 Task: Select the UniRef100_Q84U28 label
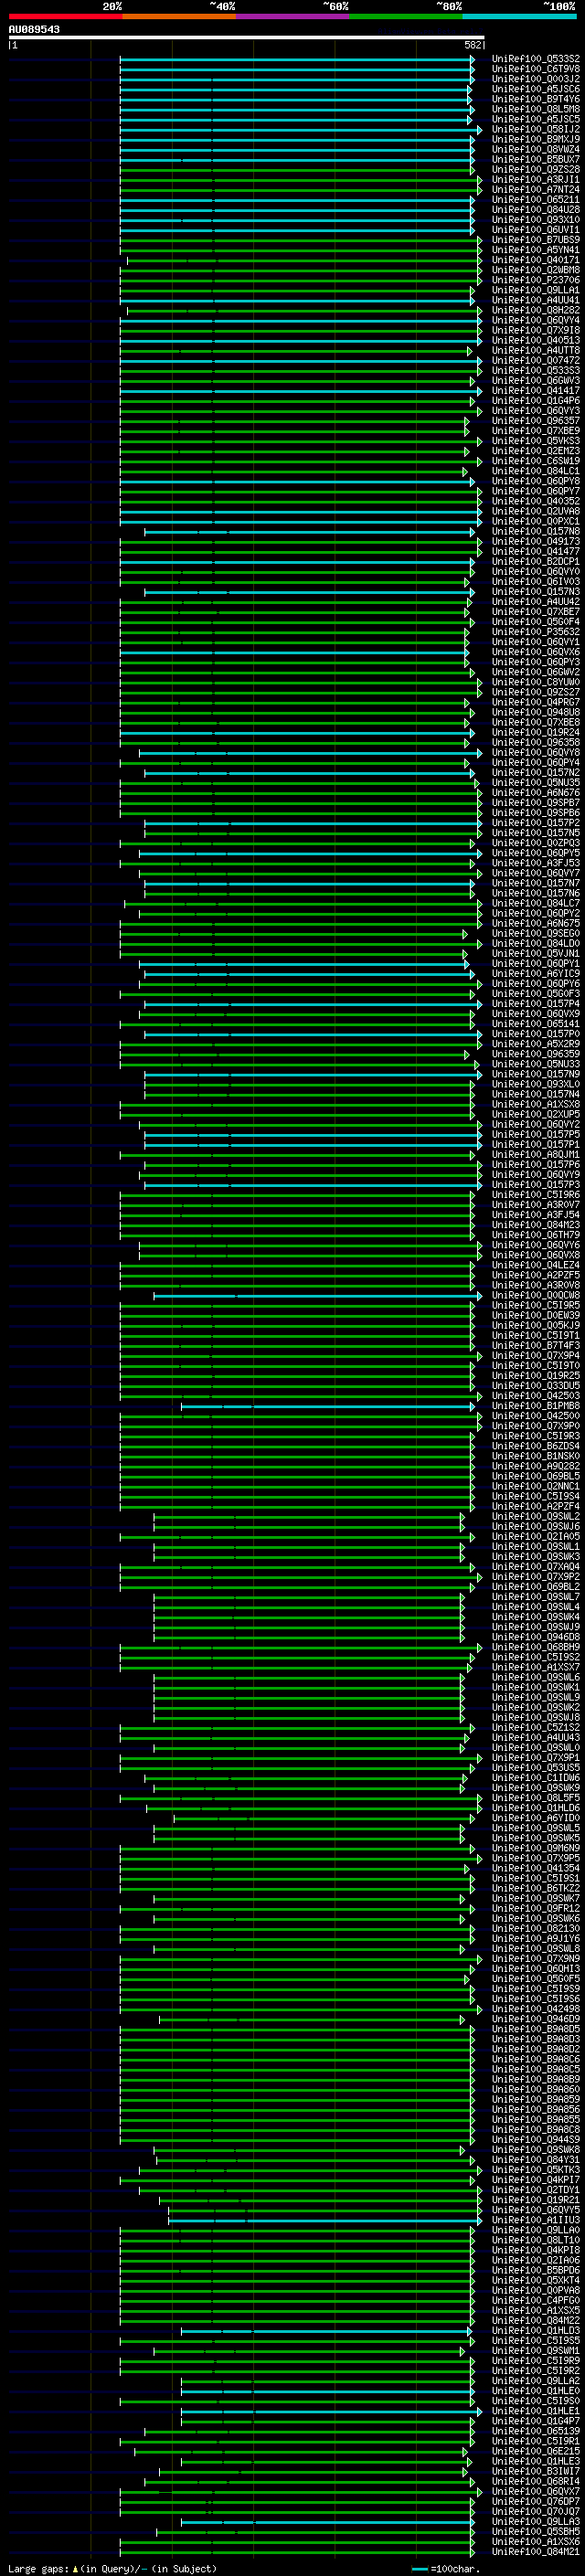[536, 210]
